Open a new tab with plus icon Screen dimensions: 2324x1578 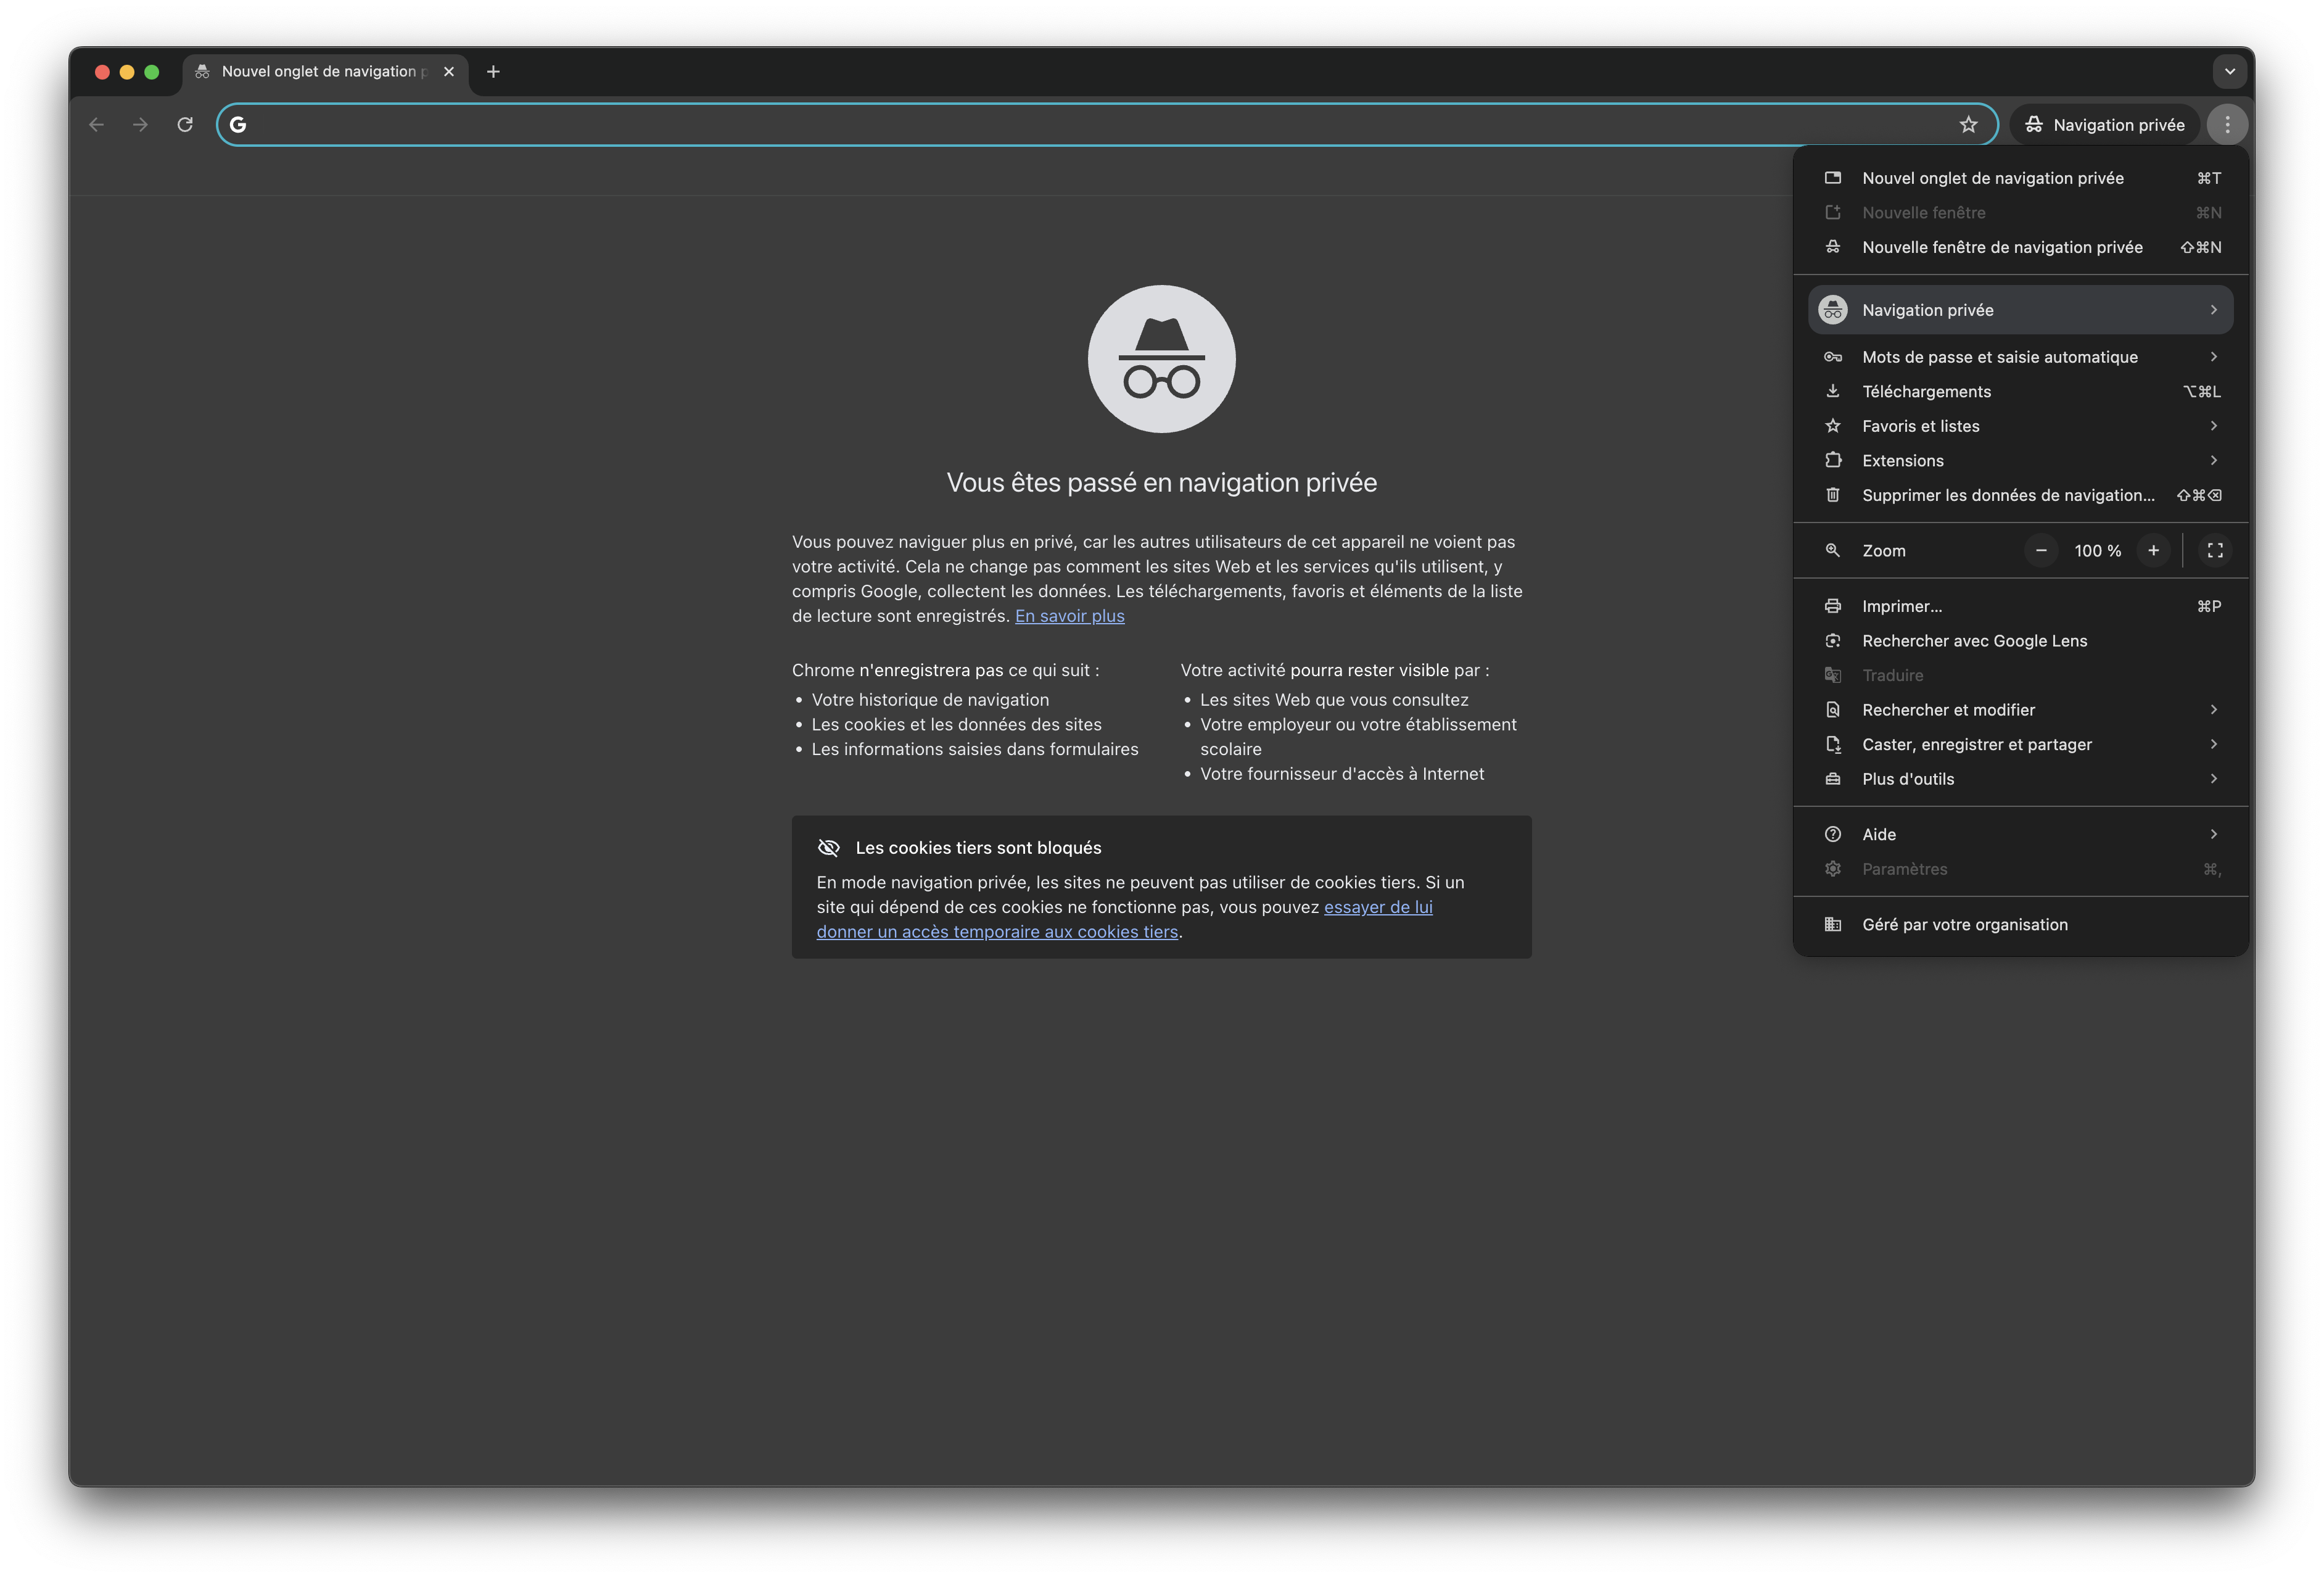tap(493, 72)
